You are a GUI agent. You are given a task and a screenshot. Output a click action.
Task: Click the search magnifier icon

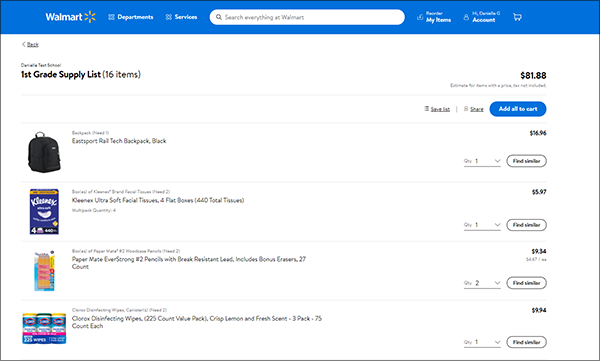pyautogui.click(x=219, y=17)
